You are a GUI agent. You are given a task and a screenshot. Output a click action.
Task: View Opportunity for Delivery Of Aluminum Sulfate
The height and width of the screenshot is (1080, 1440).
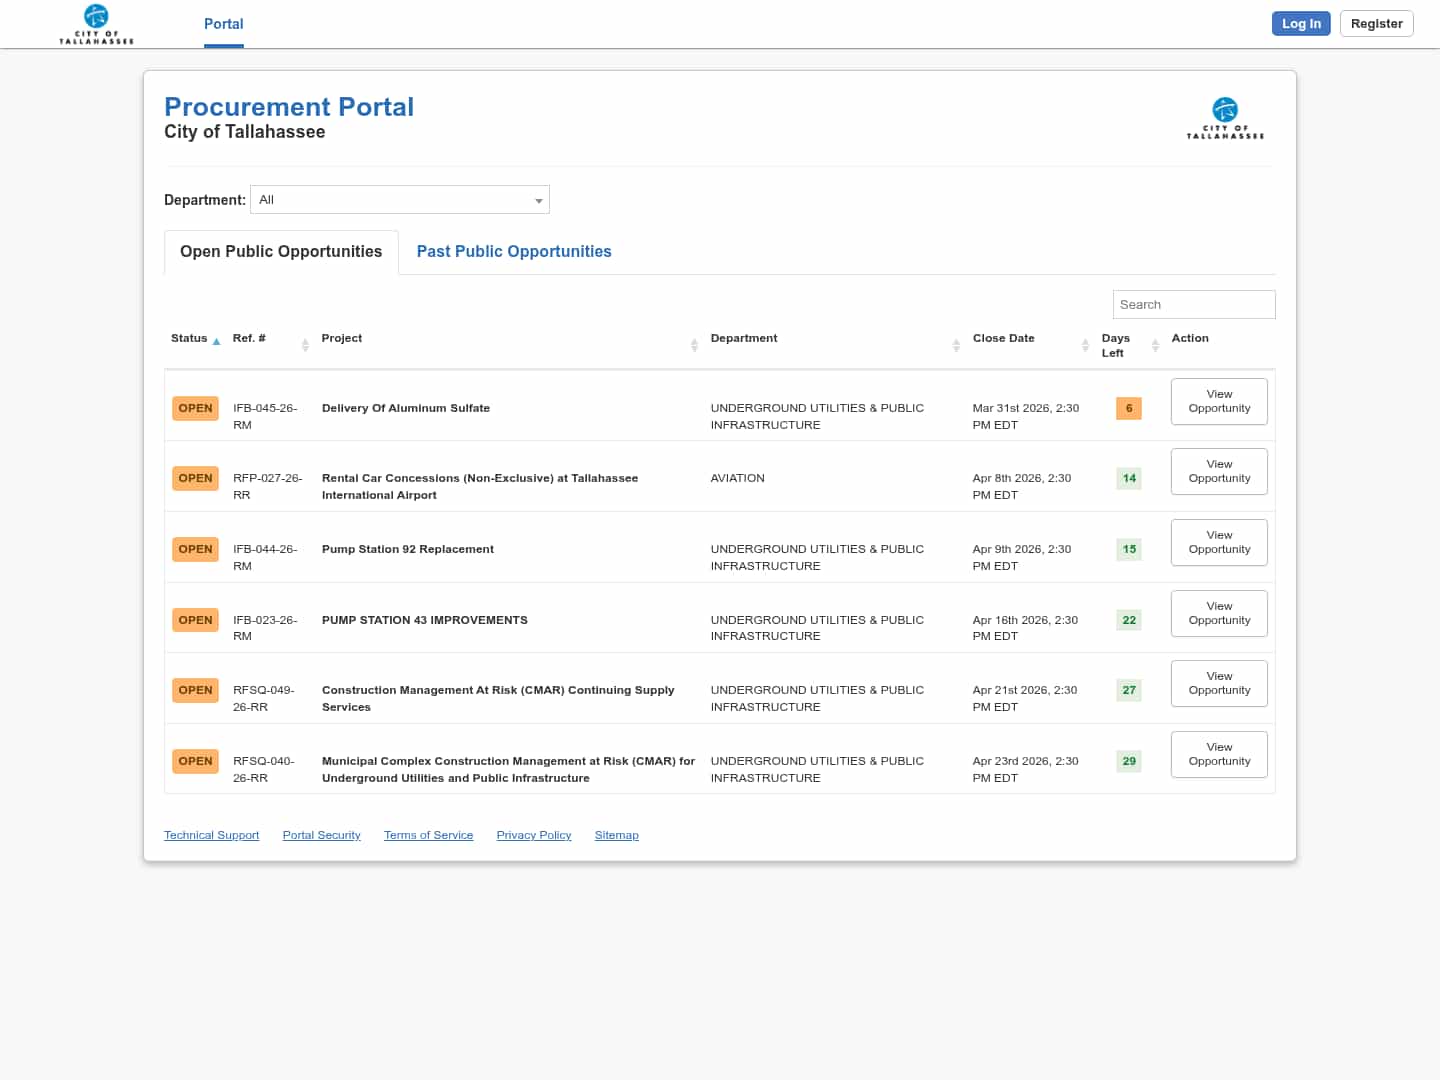(x=1219, y=401)
